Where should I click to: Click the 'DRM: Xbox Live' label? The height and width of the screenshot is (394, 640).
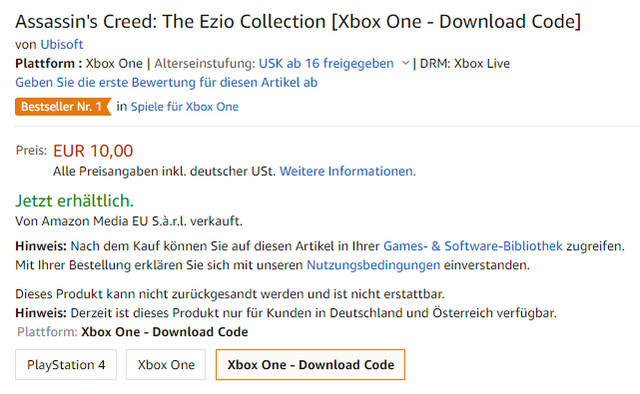click(464, 63)
